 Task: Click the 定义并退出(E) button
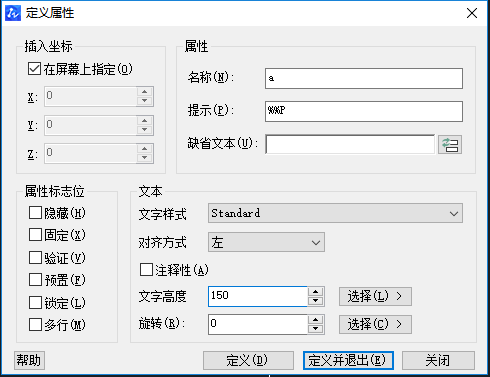click(x=348, y=360)
